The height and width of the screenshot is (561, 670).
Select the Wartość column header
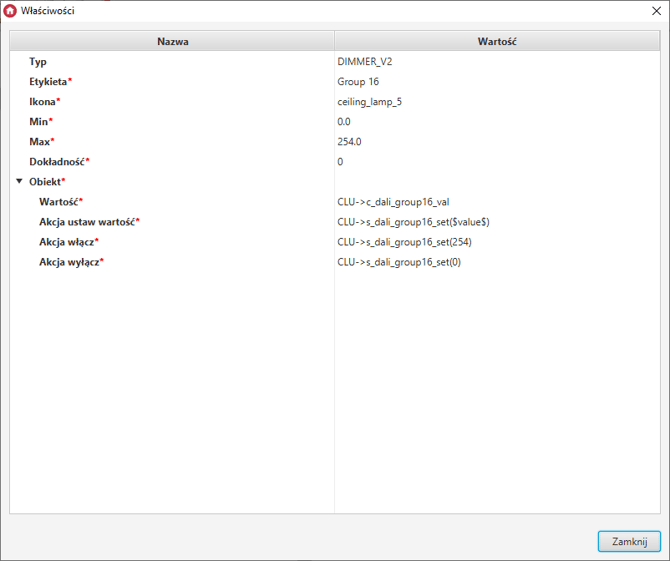coord(497,42)
